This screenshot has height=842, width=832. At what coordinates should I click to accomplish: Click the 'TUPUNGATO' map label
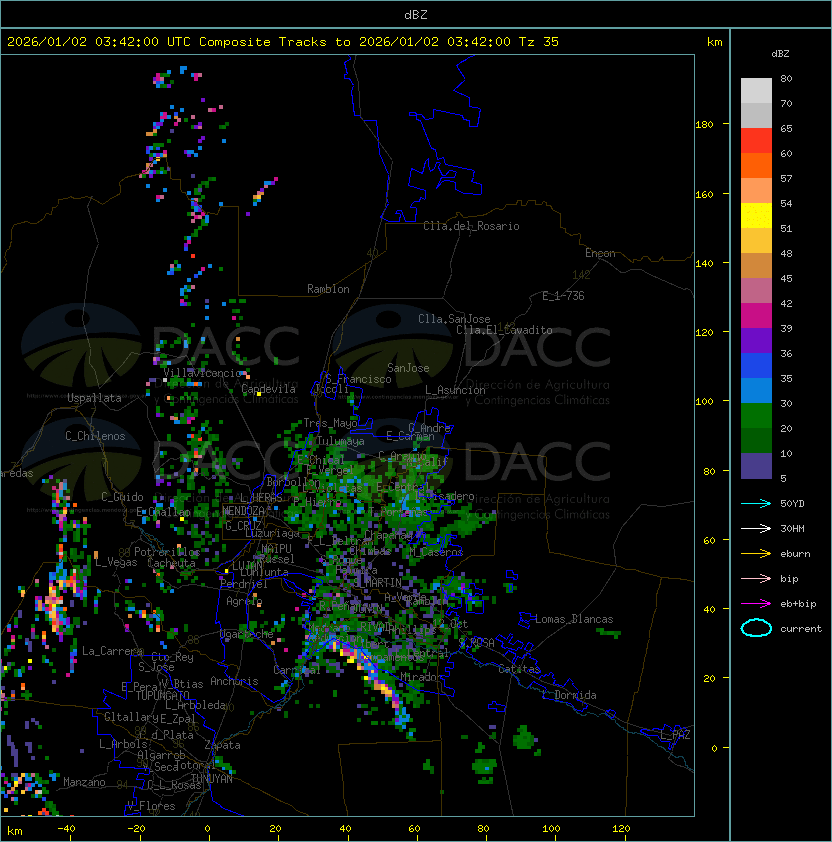tap(162, 696)
